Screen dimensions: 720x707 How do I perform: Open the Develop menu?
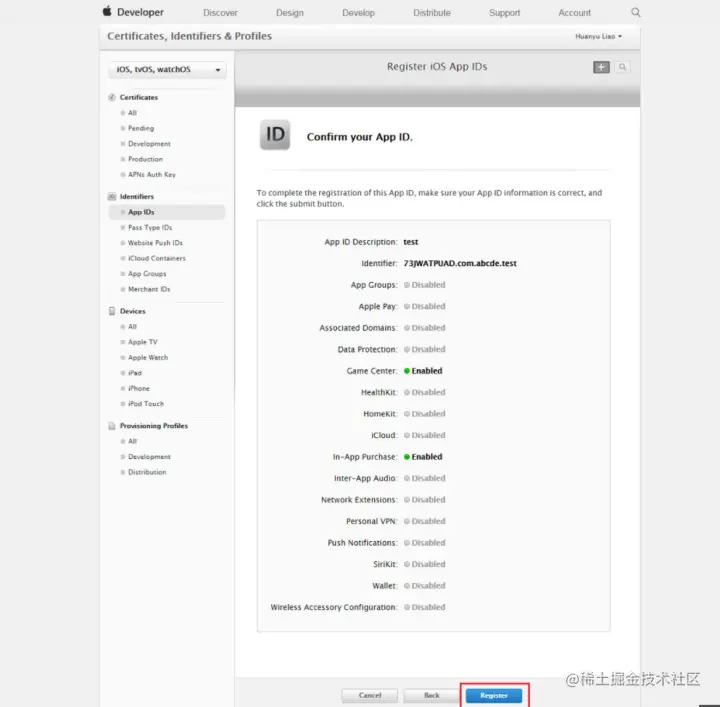(x=358, y=13)
